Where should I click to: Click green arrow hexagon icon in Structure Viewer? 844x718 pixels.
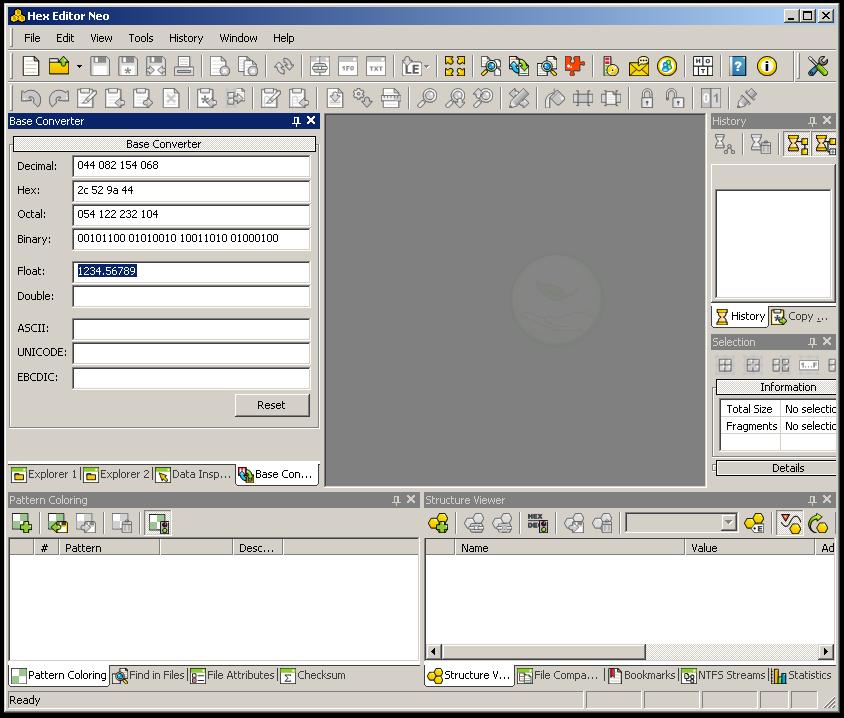(x=818, y=523)
